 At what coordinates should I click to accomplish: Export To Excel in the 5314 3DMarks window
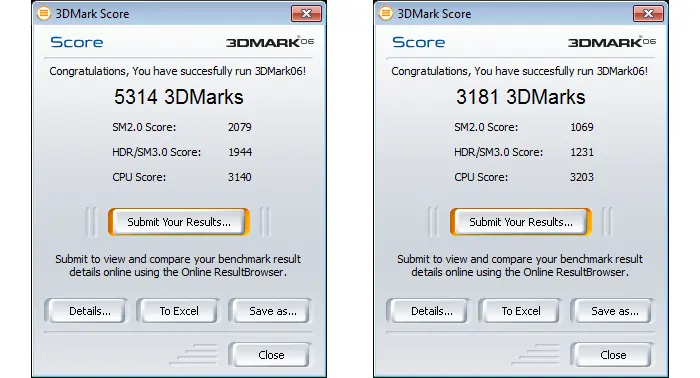179,311
